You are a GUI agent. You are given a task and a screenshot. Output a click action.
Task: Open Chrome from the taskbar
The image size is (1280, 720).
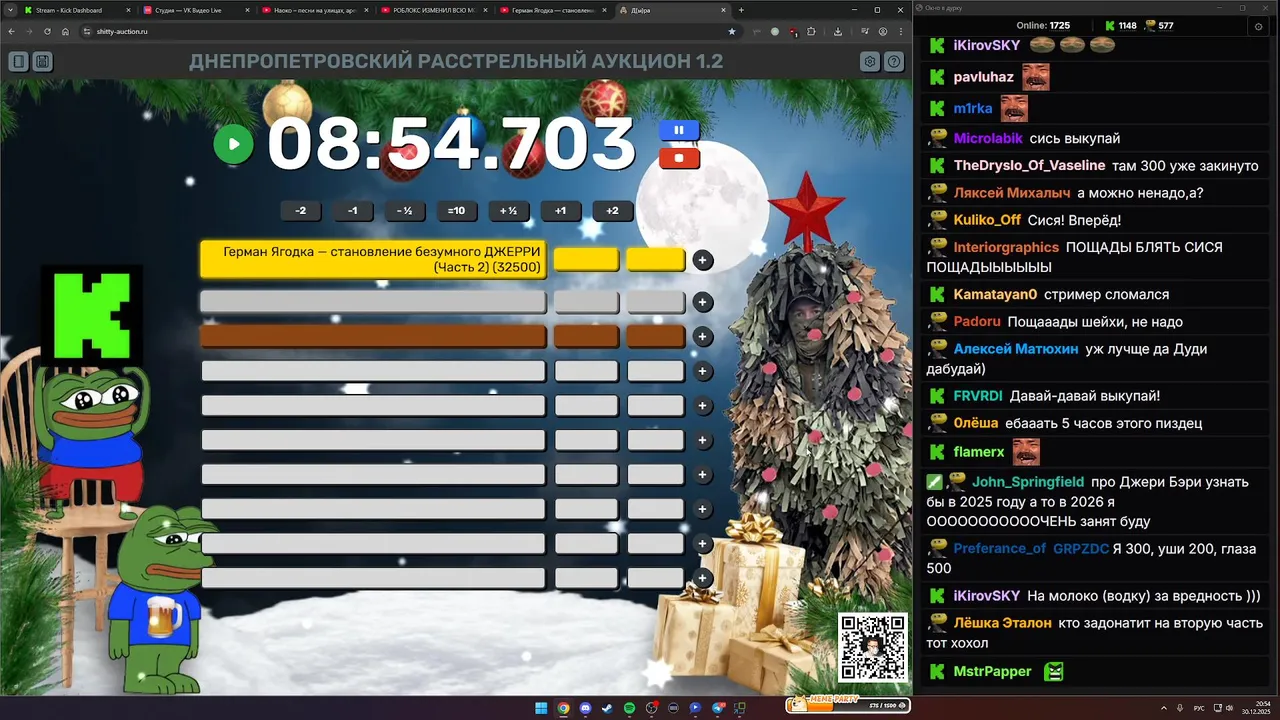(563, 708)
